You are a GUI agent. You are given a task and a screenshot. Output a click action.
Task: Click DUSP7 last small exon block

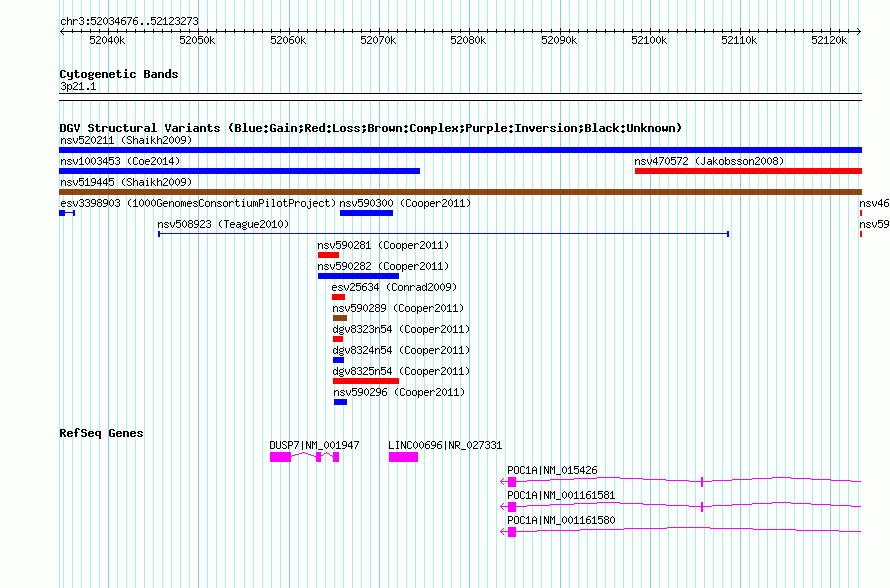coord(336,457)
